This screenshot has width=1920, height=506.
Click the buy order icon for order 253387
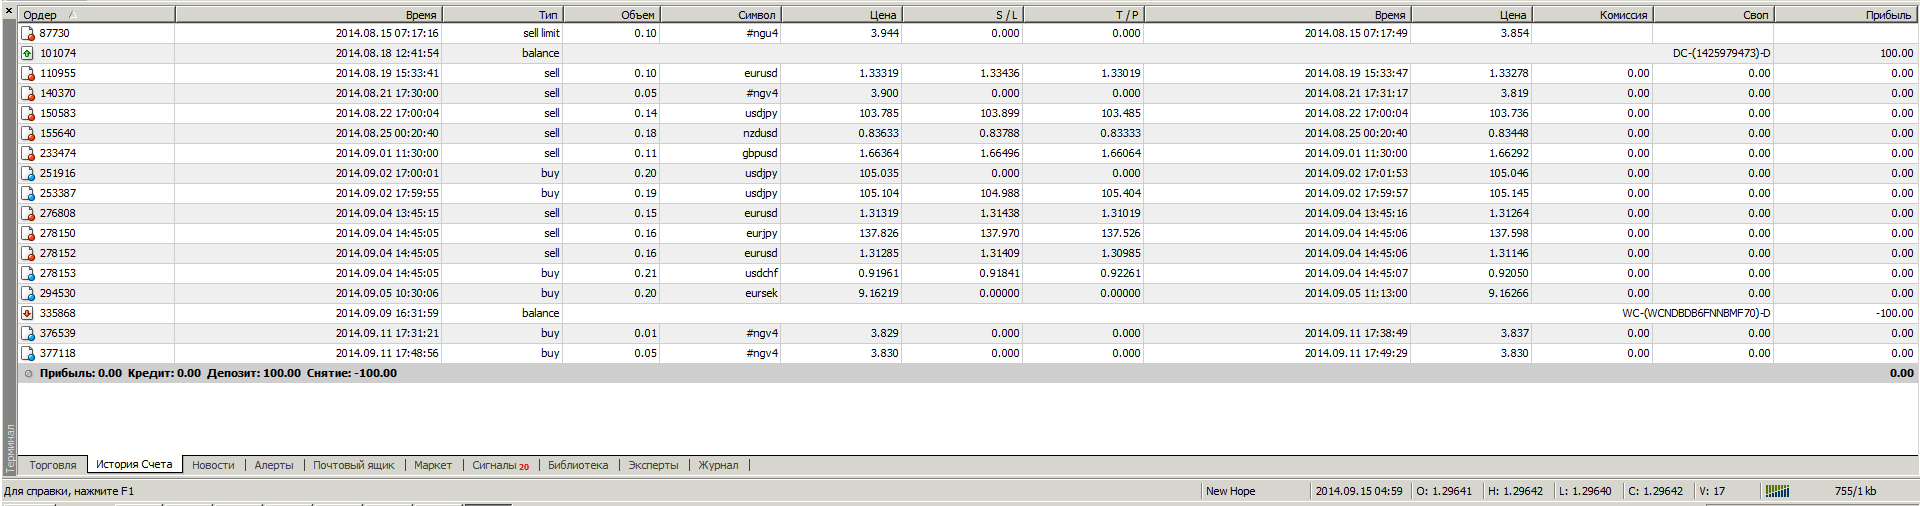pyautogui.click(x=28, y=193)
